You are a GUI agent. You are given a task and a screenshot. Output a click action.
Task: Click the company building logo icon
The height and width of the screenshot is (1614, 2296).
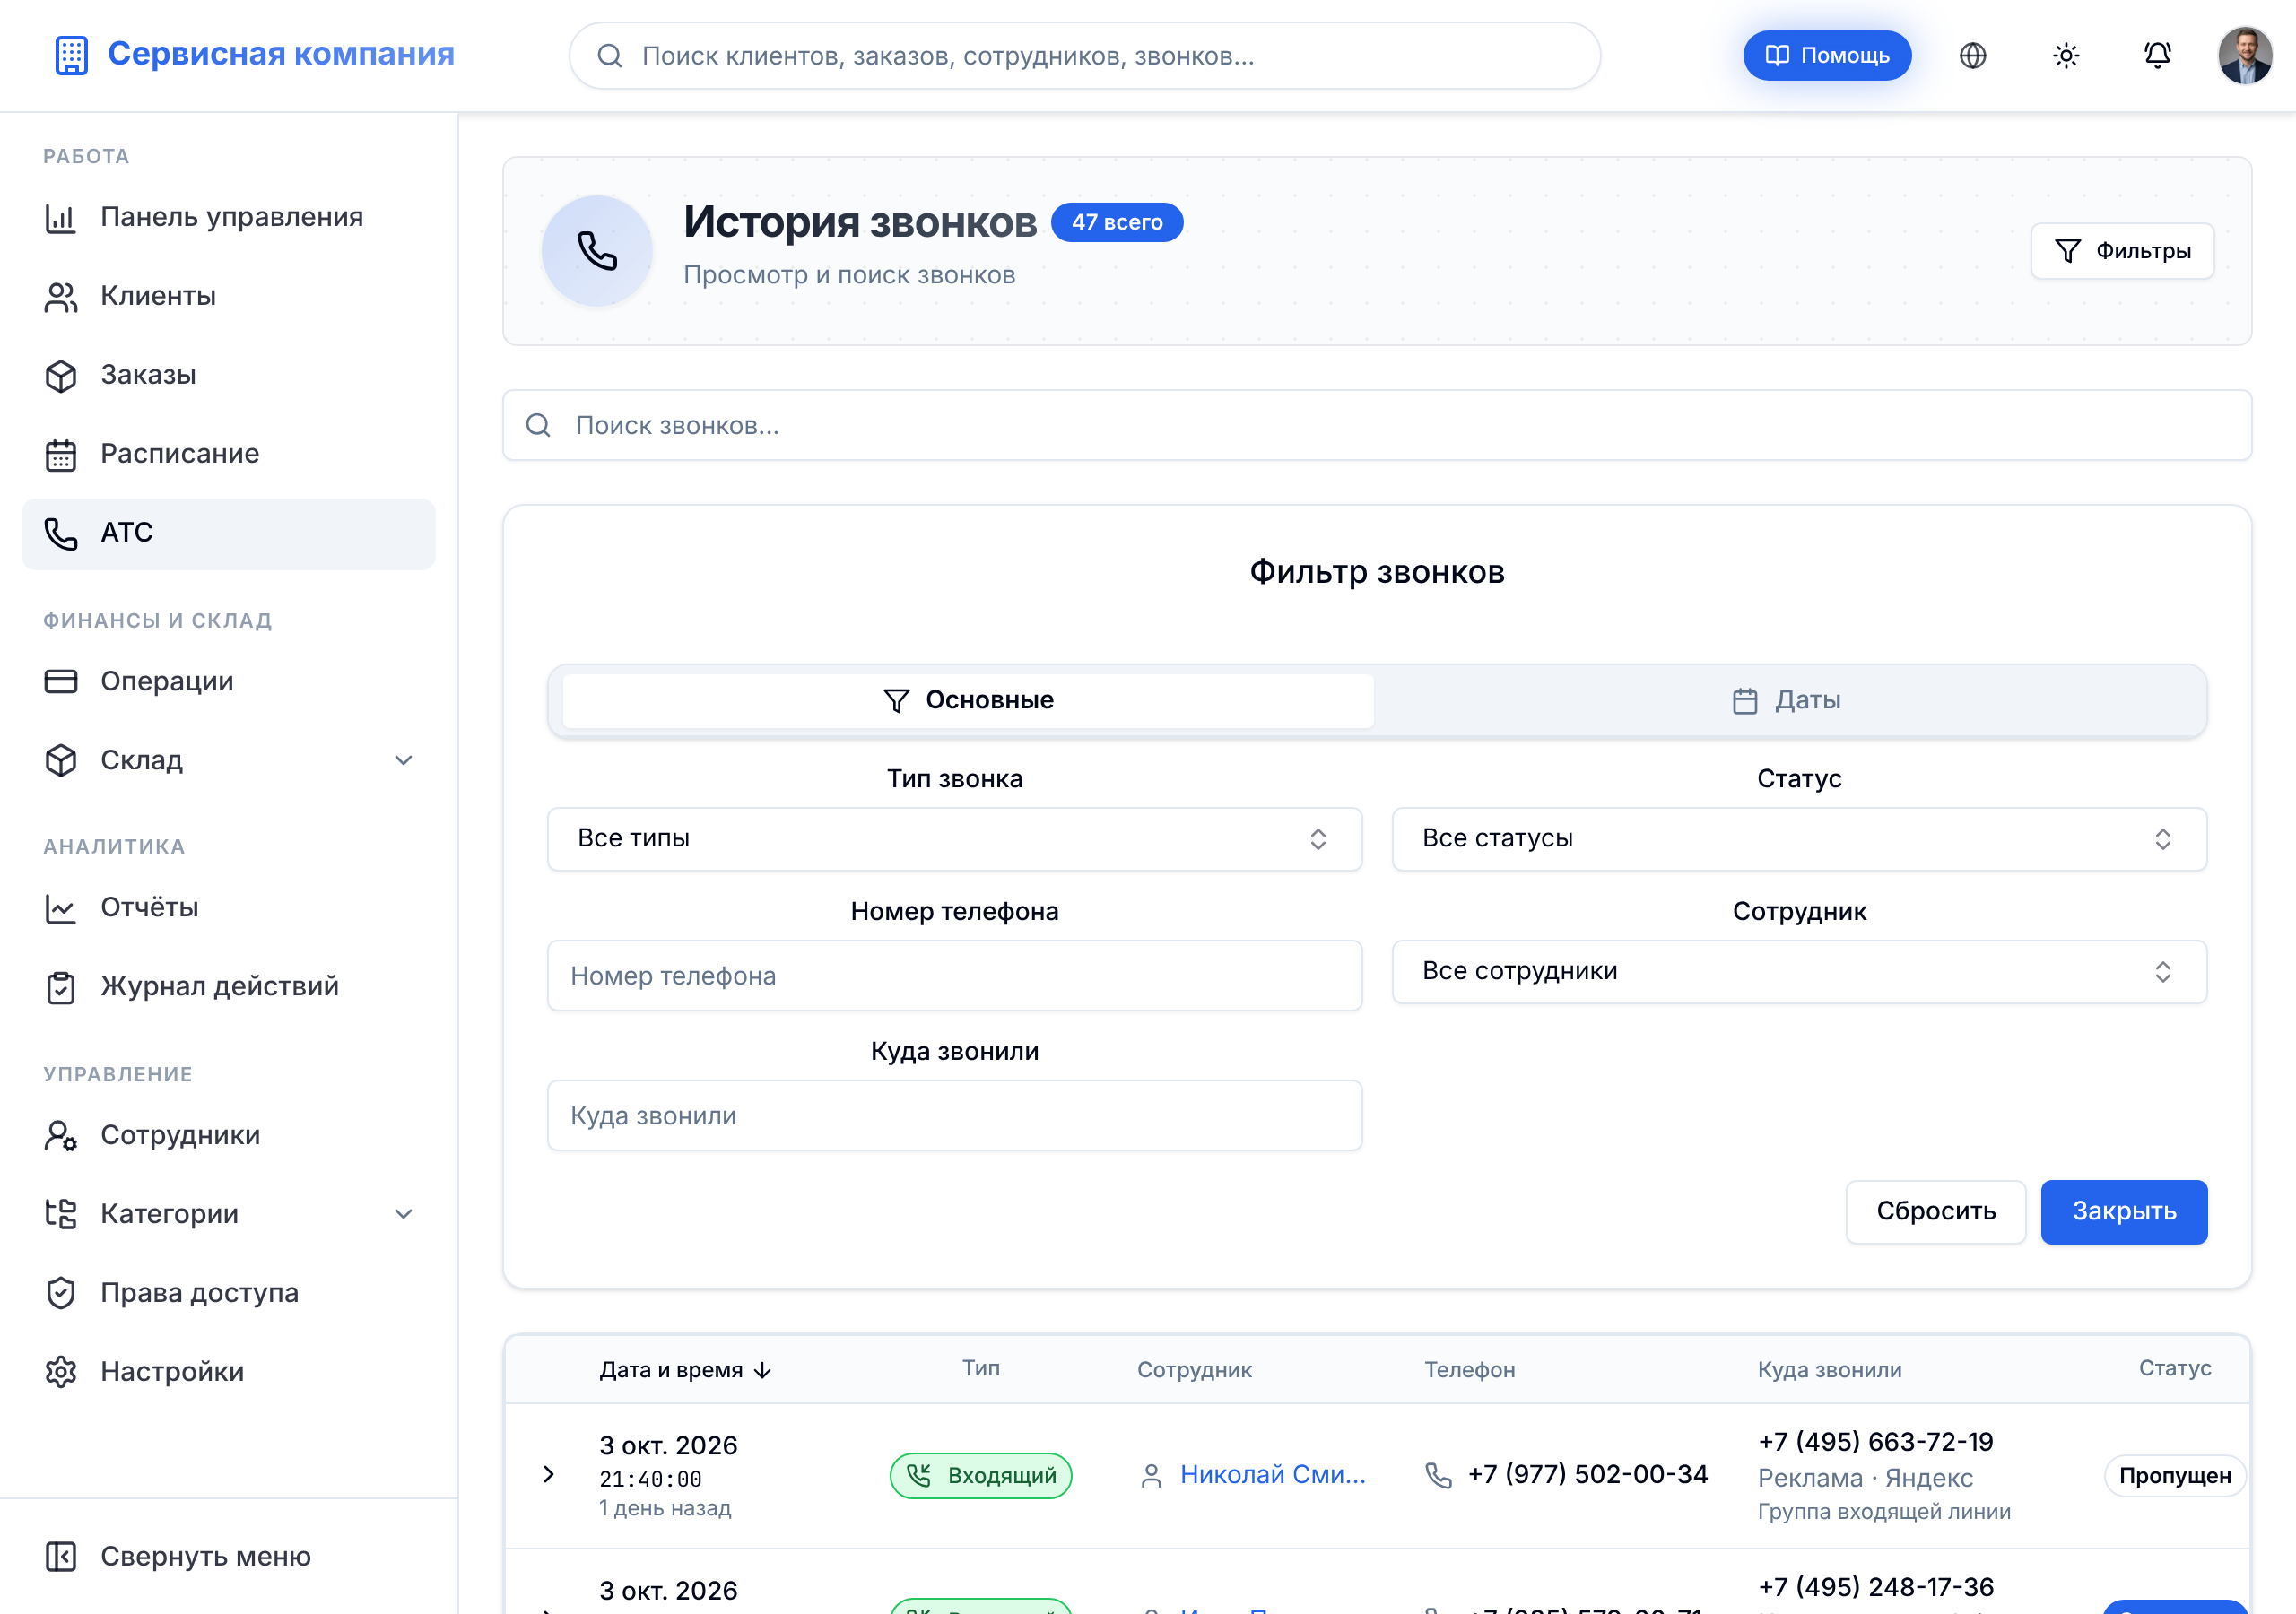71,55
